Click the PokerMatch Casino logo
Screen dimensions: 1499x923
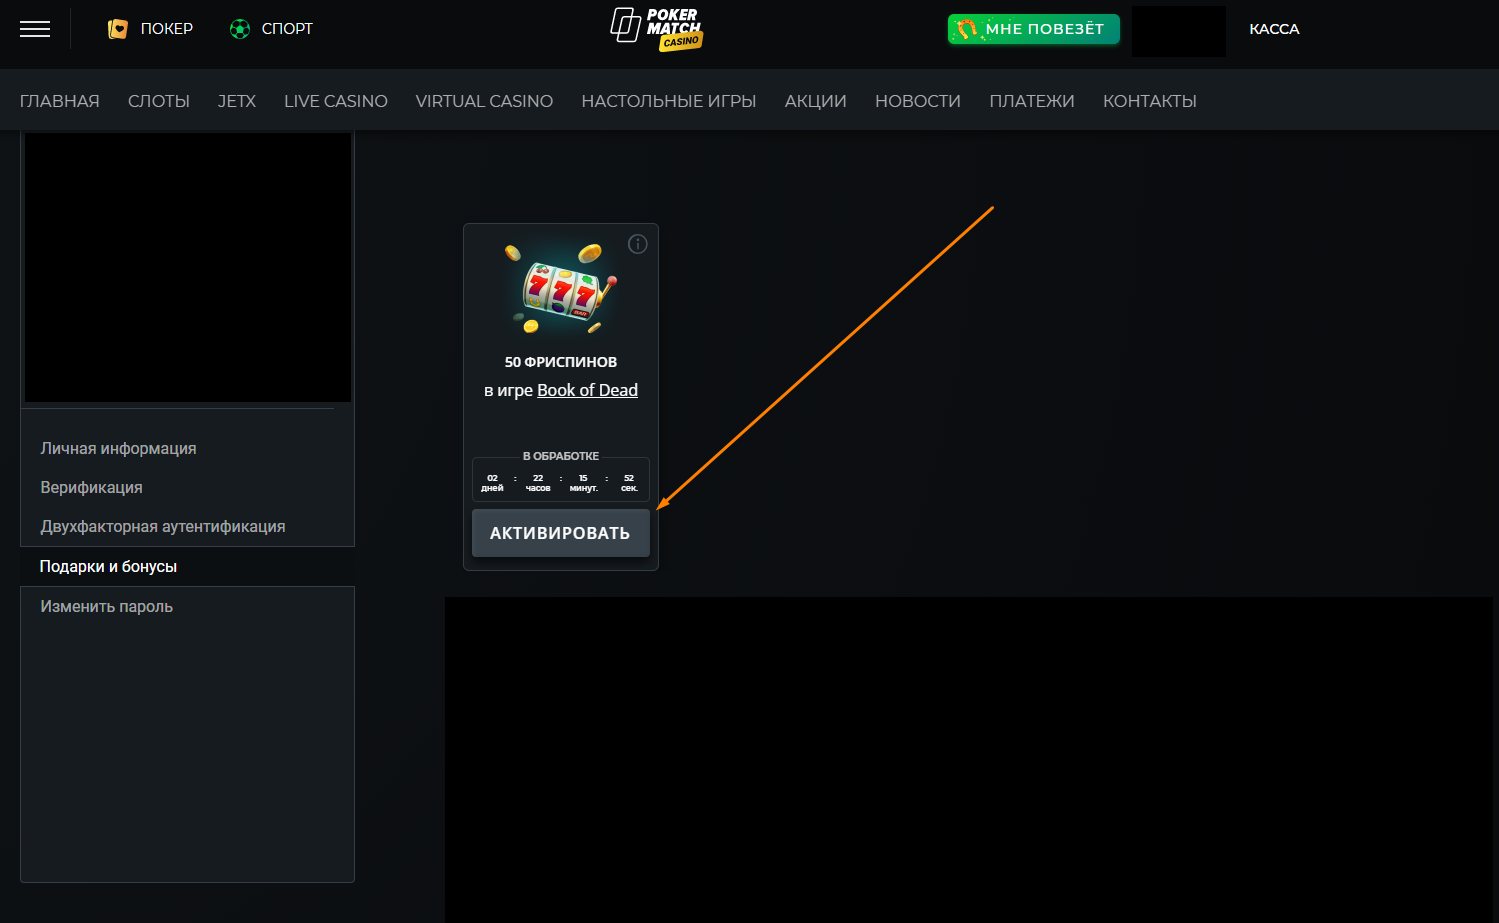657,28
